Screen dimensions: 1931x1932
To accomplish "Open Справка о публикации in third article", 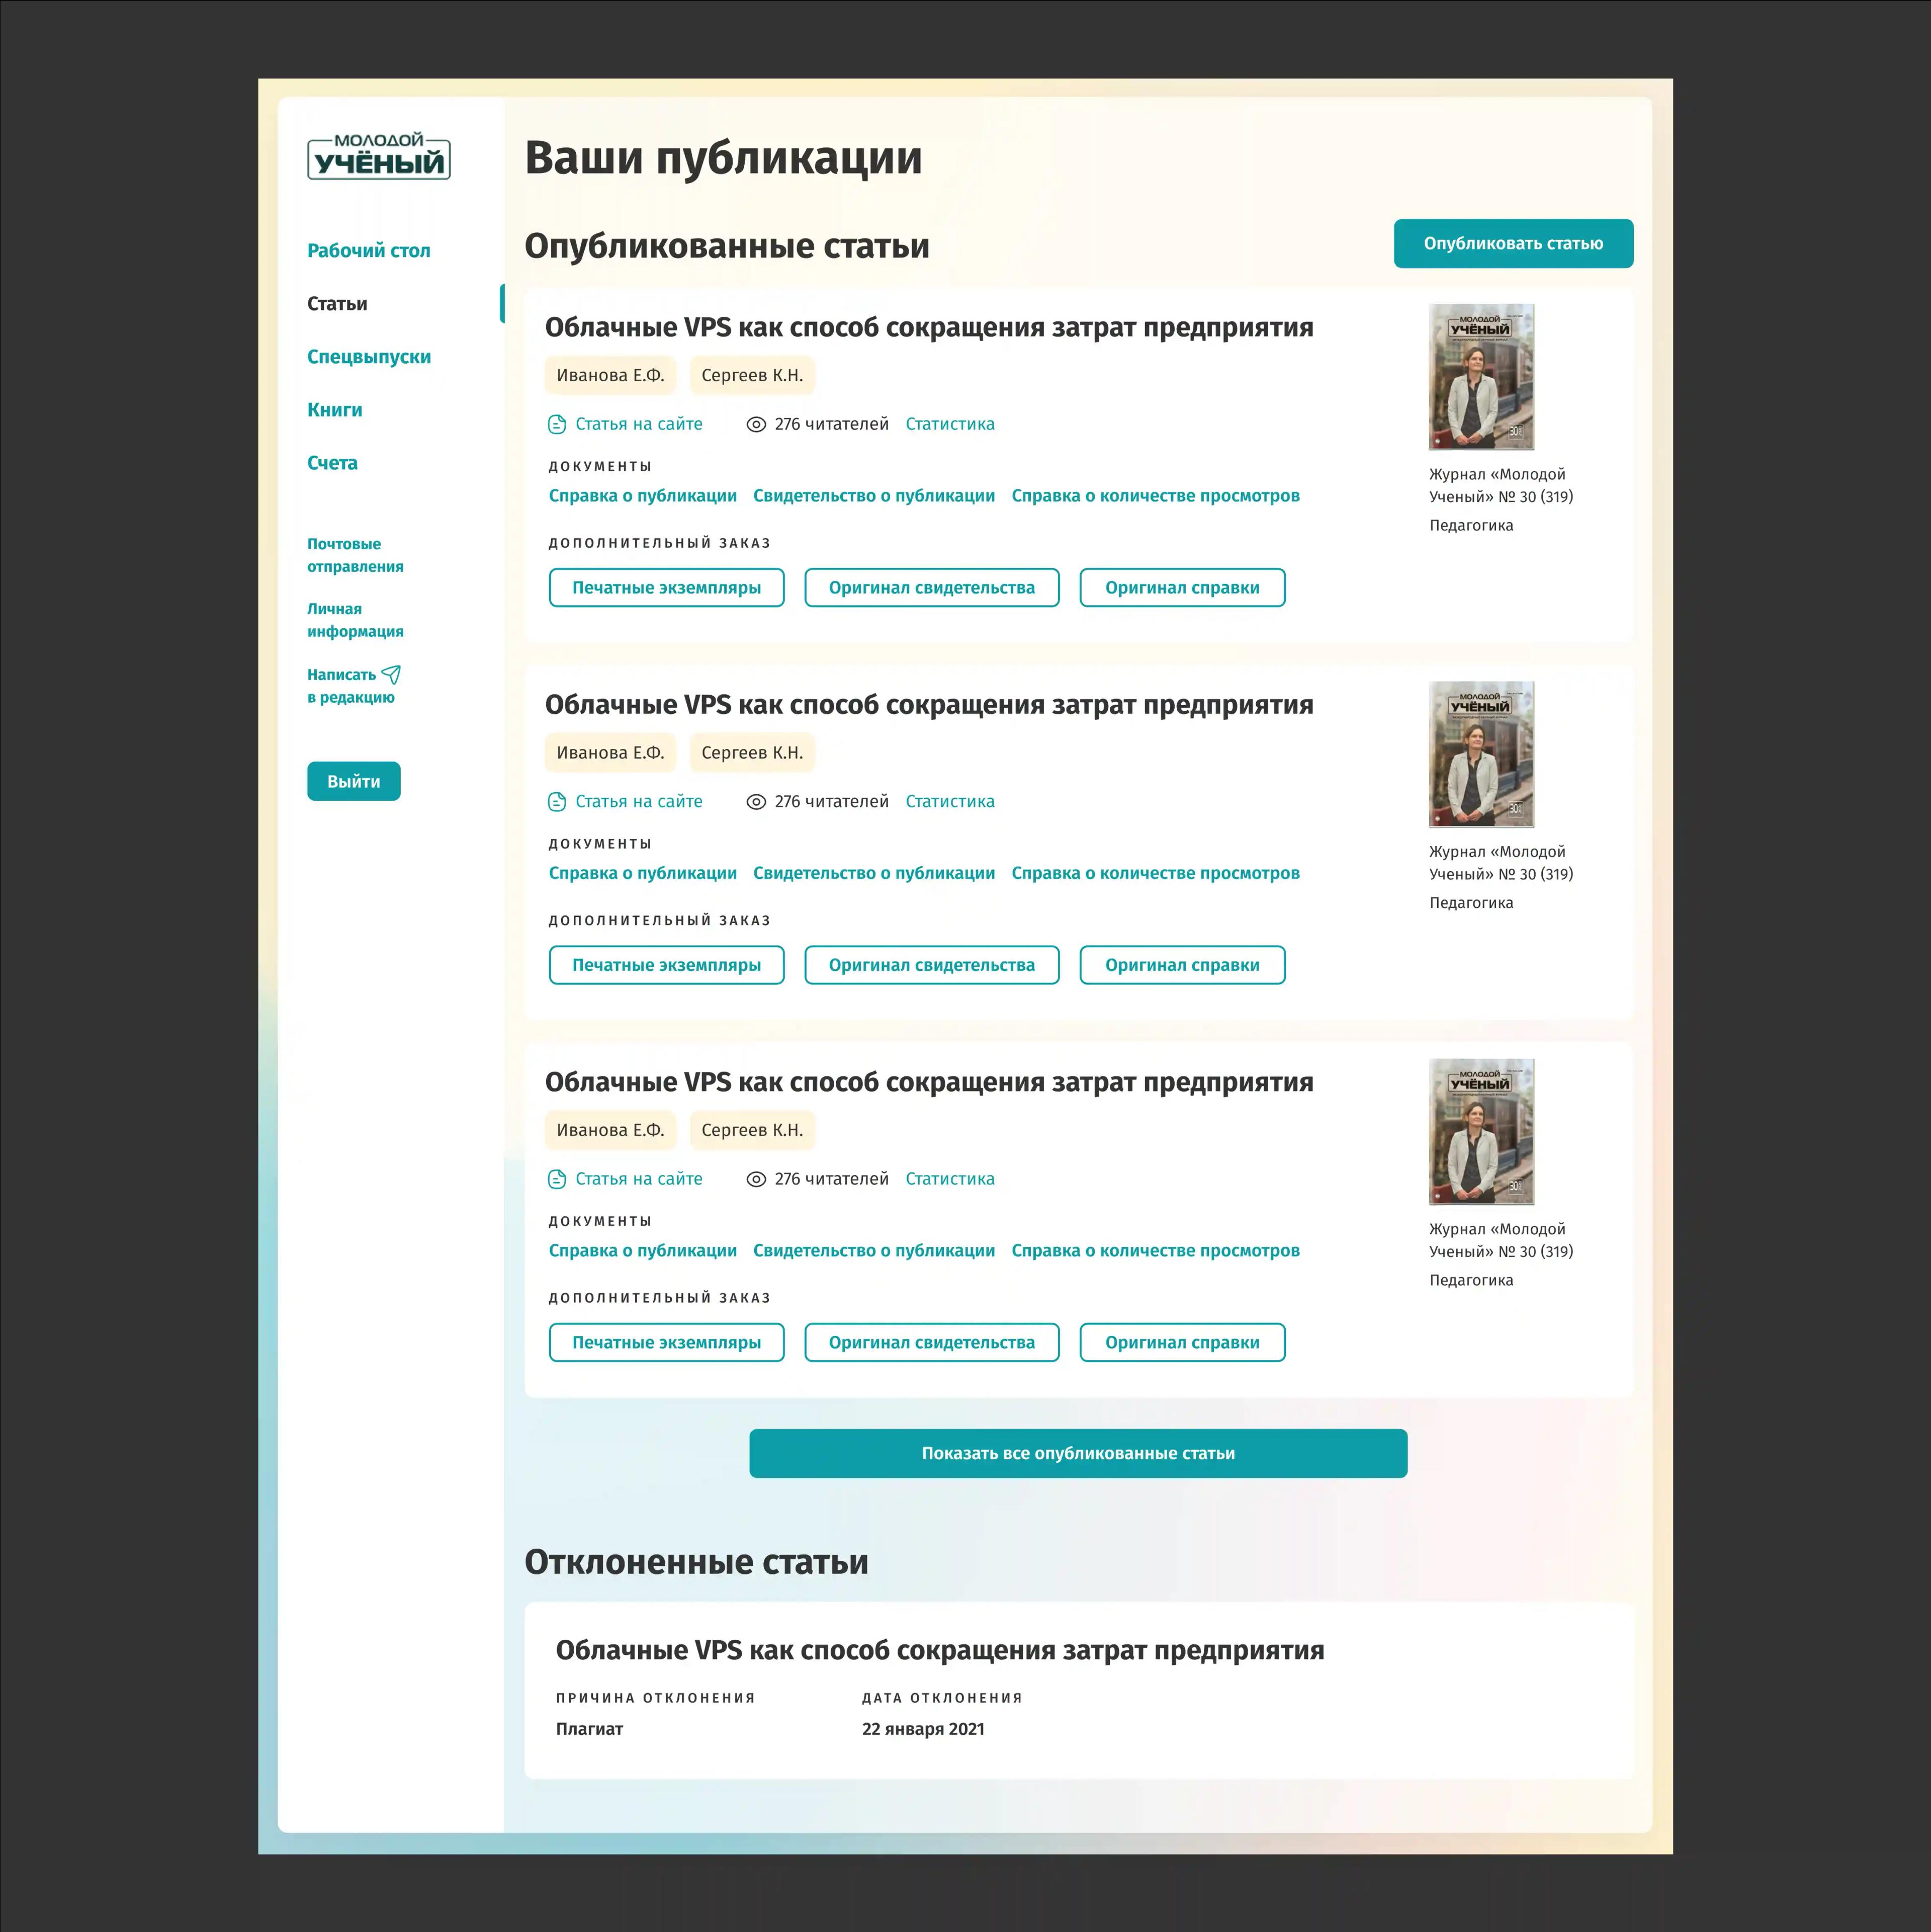I will tap(643, 1251).
